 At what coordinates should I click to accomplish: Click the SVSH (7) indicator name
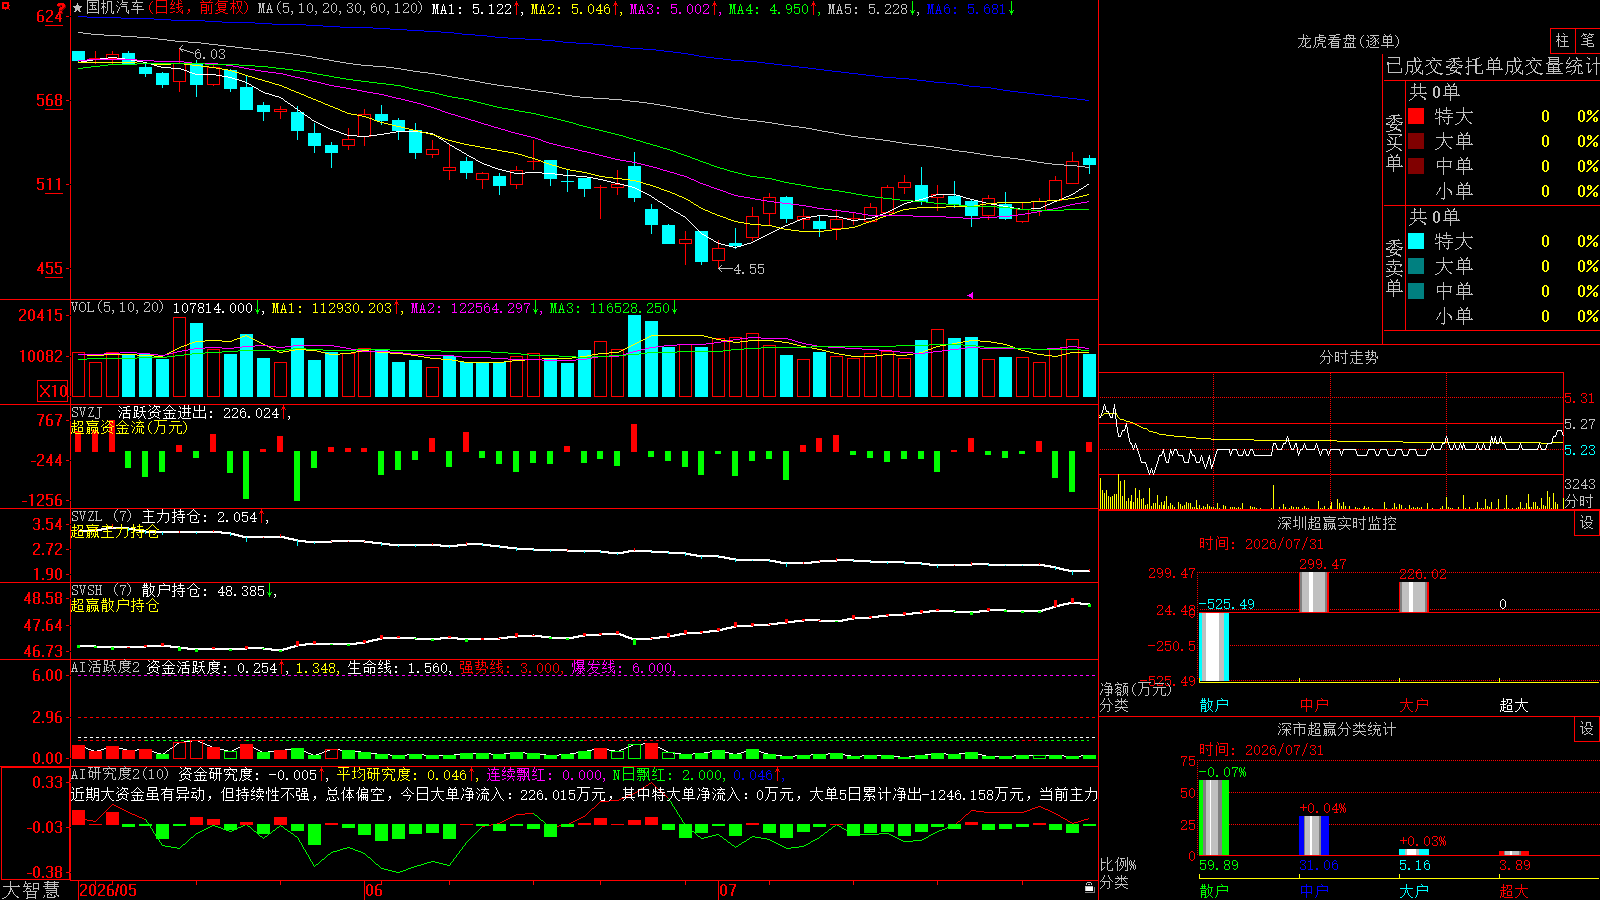[101, 590]
